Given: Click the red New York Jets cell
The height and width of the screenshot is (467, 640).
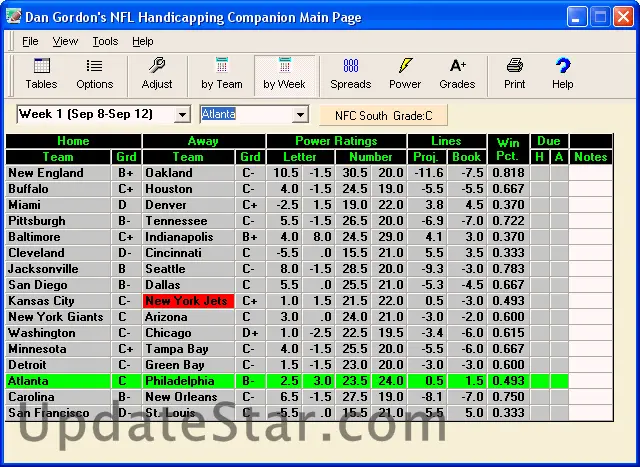Looking at the screenshot, I should (x=188, y=301).
